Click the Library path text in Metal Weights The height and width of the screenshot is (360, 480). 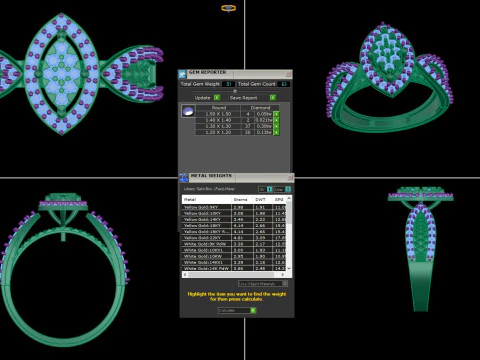pos(209,189)
